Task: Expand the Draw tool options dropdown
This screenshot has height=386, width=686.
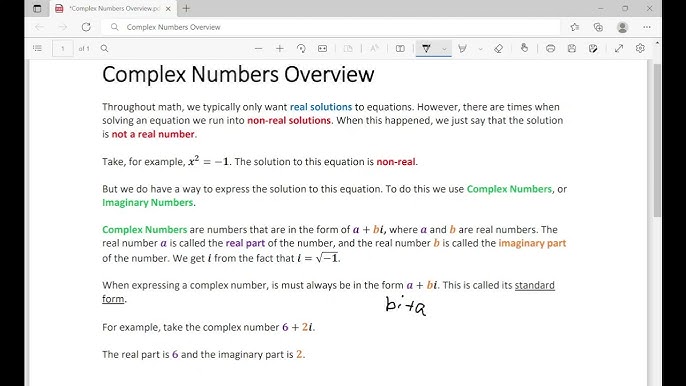Action: (444, 49)
